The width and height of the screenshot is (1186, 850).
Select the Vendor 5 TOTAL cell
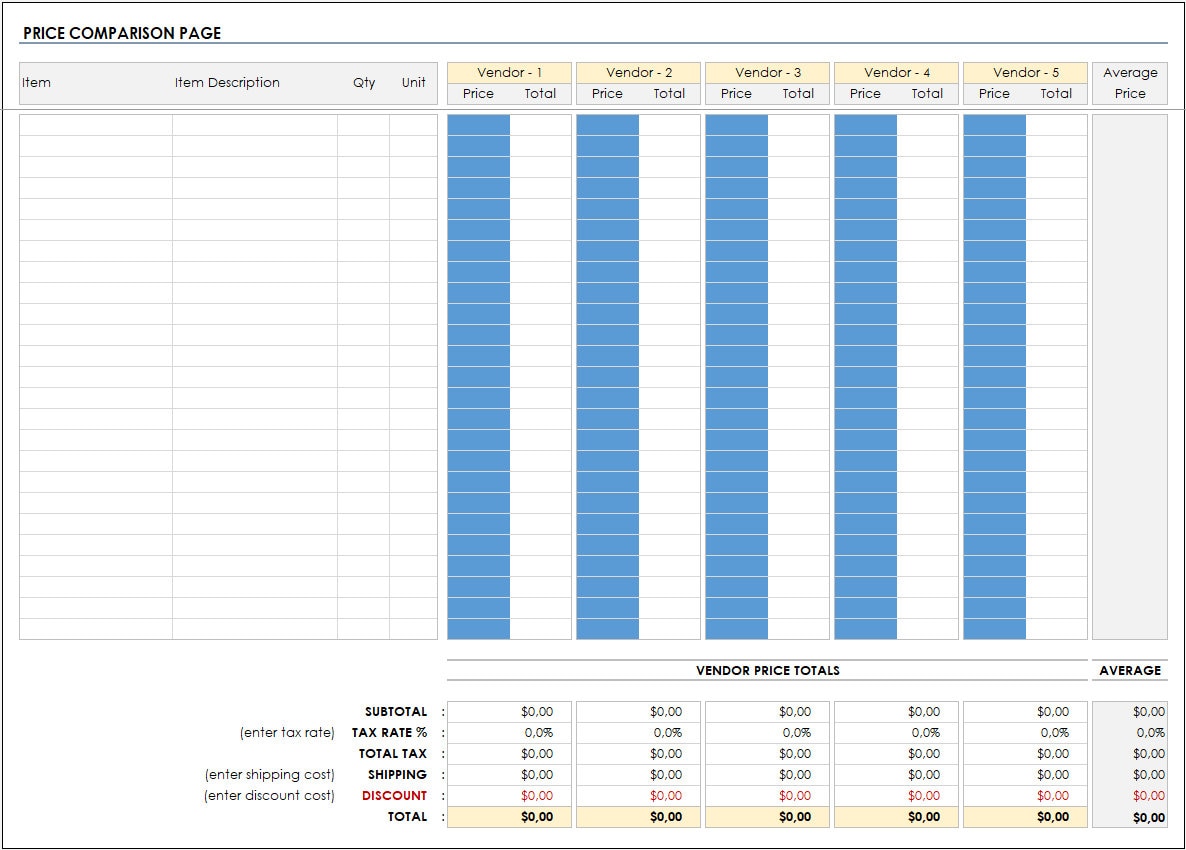(x=1026, y=816)
